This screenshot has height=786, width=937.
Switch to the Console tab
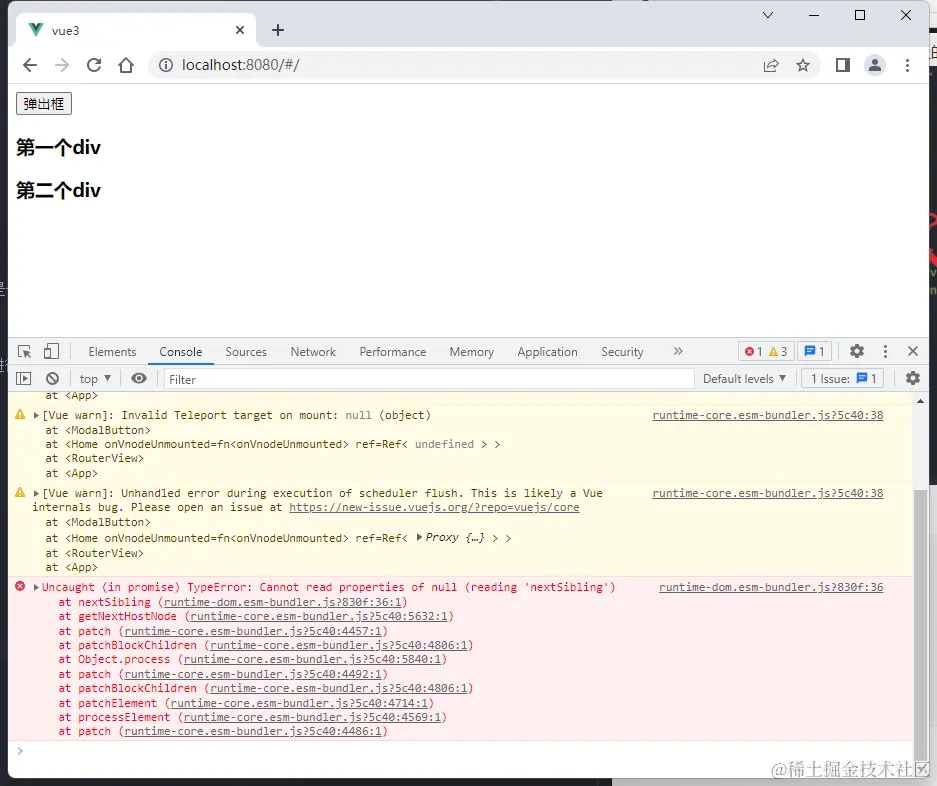pos(180,352)
